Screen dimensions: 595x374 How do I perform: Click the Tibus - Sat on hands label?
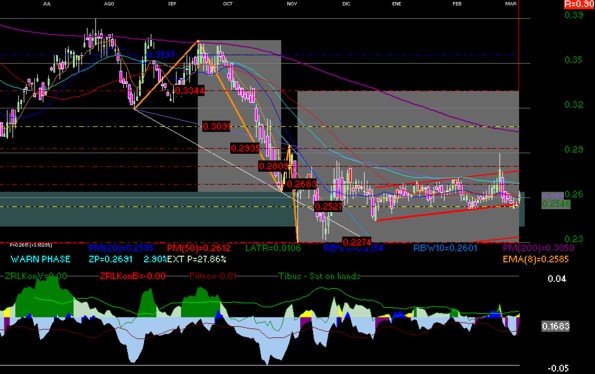320,276
